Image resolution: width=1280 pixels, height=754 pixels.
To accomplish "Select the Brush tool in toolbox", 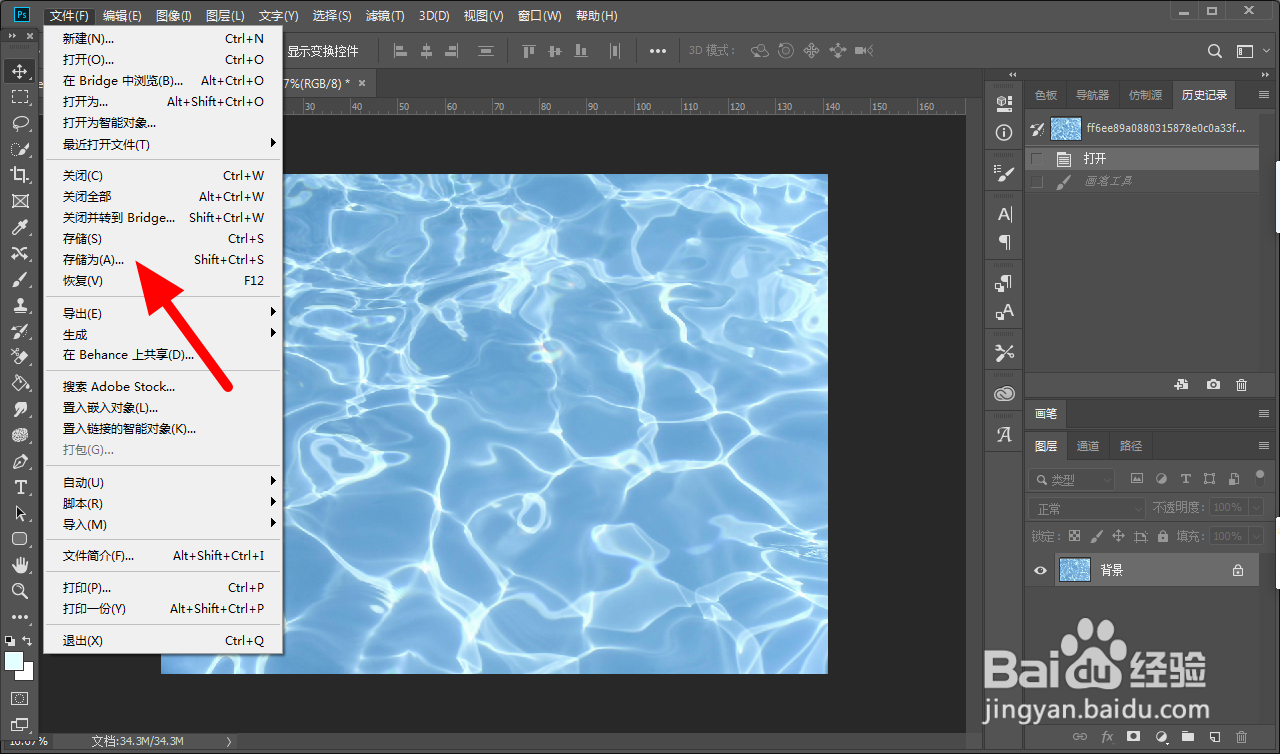I will [19, 279].
